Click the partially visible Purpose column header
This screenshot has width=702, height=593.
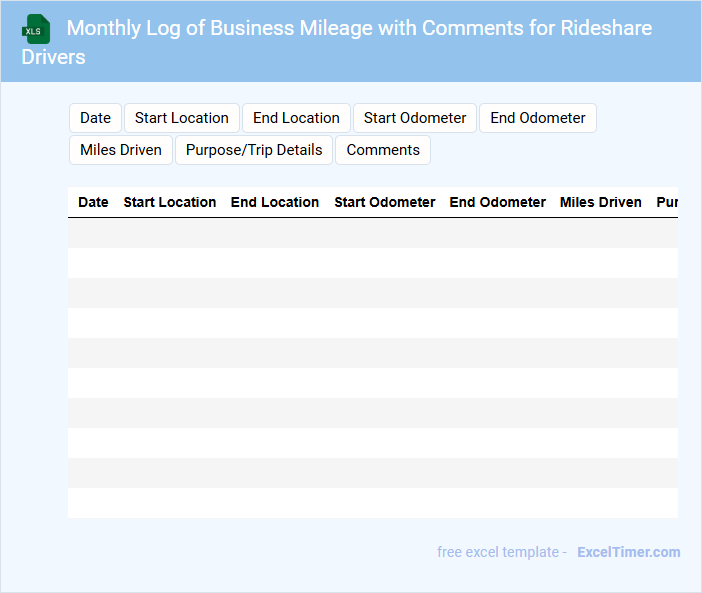(667, 202)
